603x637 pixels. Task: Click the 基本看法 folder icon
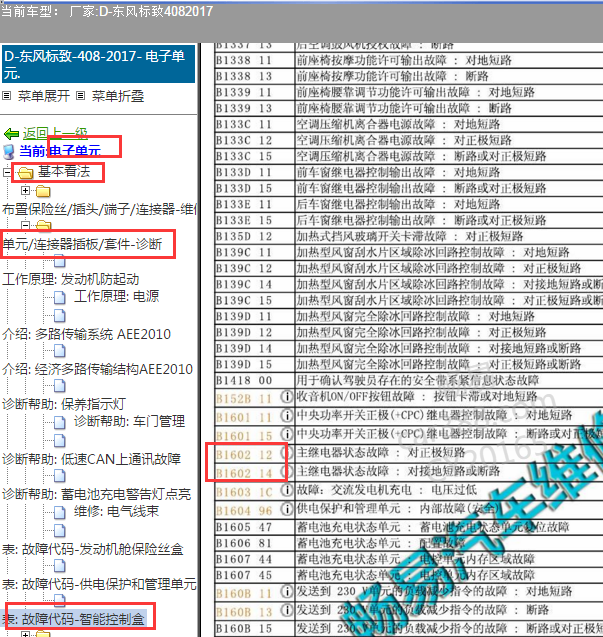coord(25,173)
